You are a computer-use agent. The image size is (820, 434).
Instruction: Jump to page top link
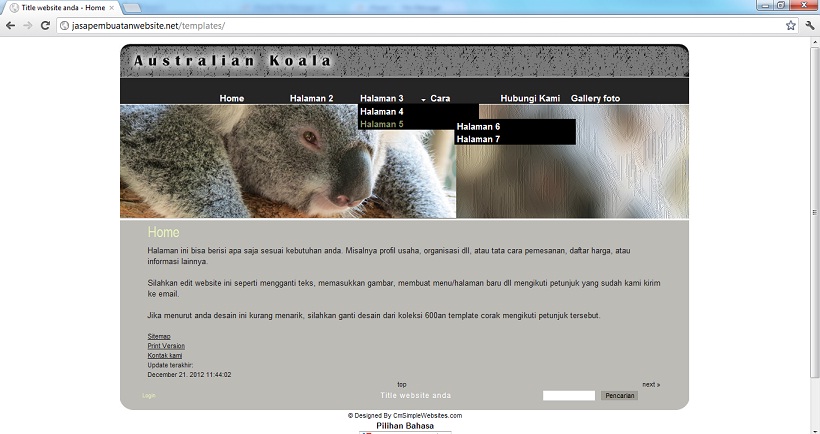pos(402,384)
